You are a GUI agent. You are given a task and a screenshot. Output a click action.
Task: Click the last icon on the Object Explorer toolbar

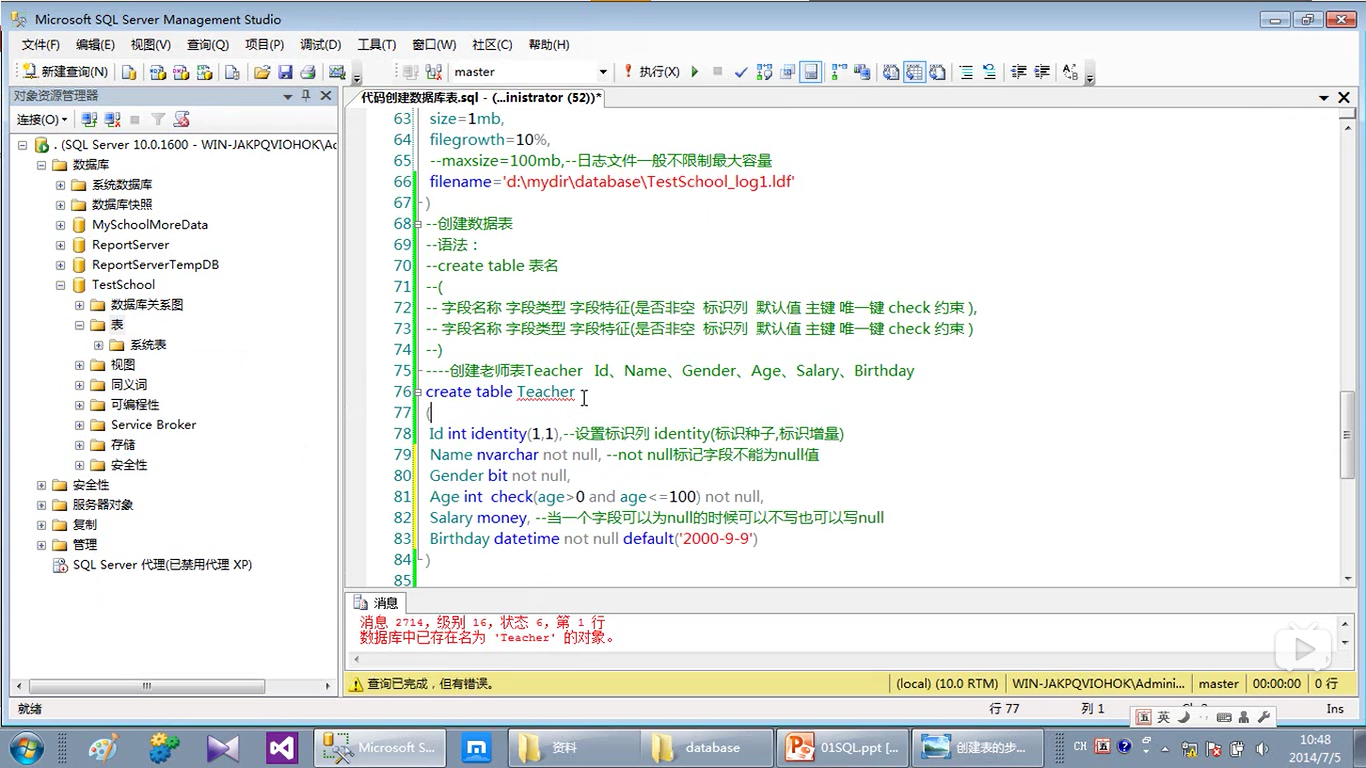[x=181, y=120]
